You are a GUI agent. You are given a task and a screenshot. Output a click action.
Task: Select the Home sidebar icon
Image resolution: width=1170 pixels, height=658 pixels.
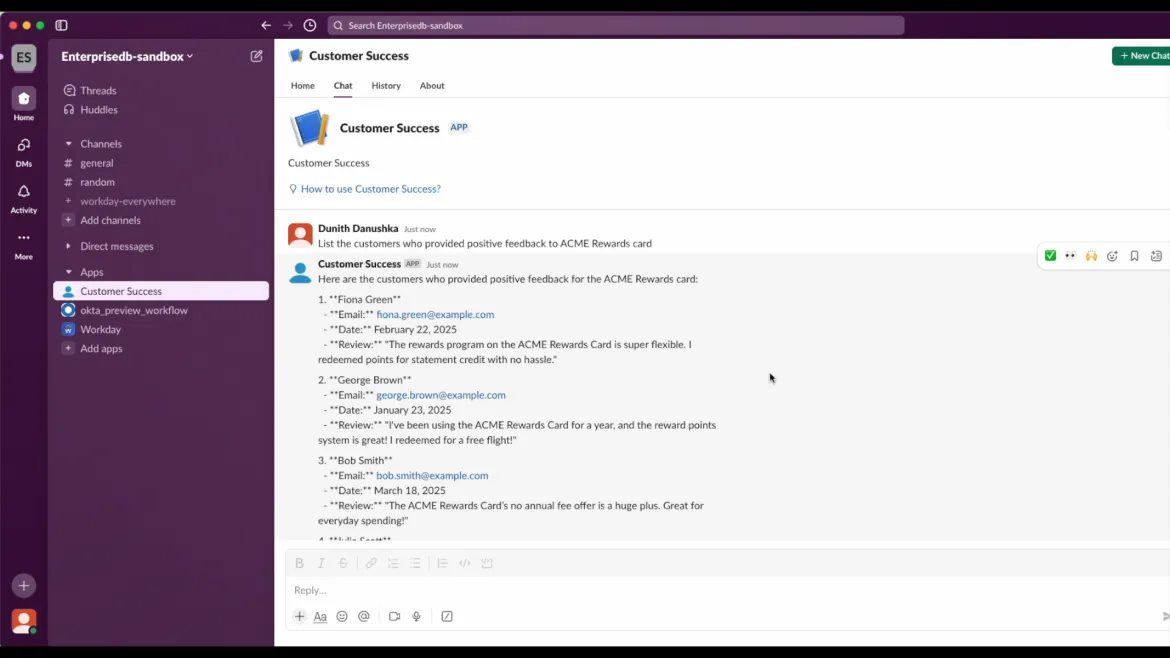[24, 104]
